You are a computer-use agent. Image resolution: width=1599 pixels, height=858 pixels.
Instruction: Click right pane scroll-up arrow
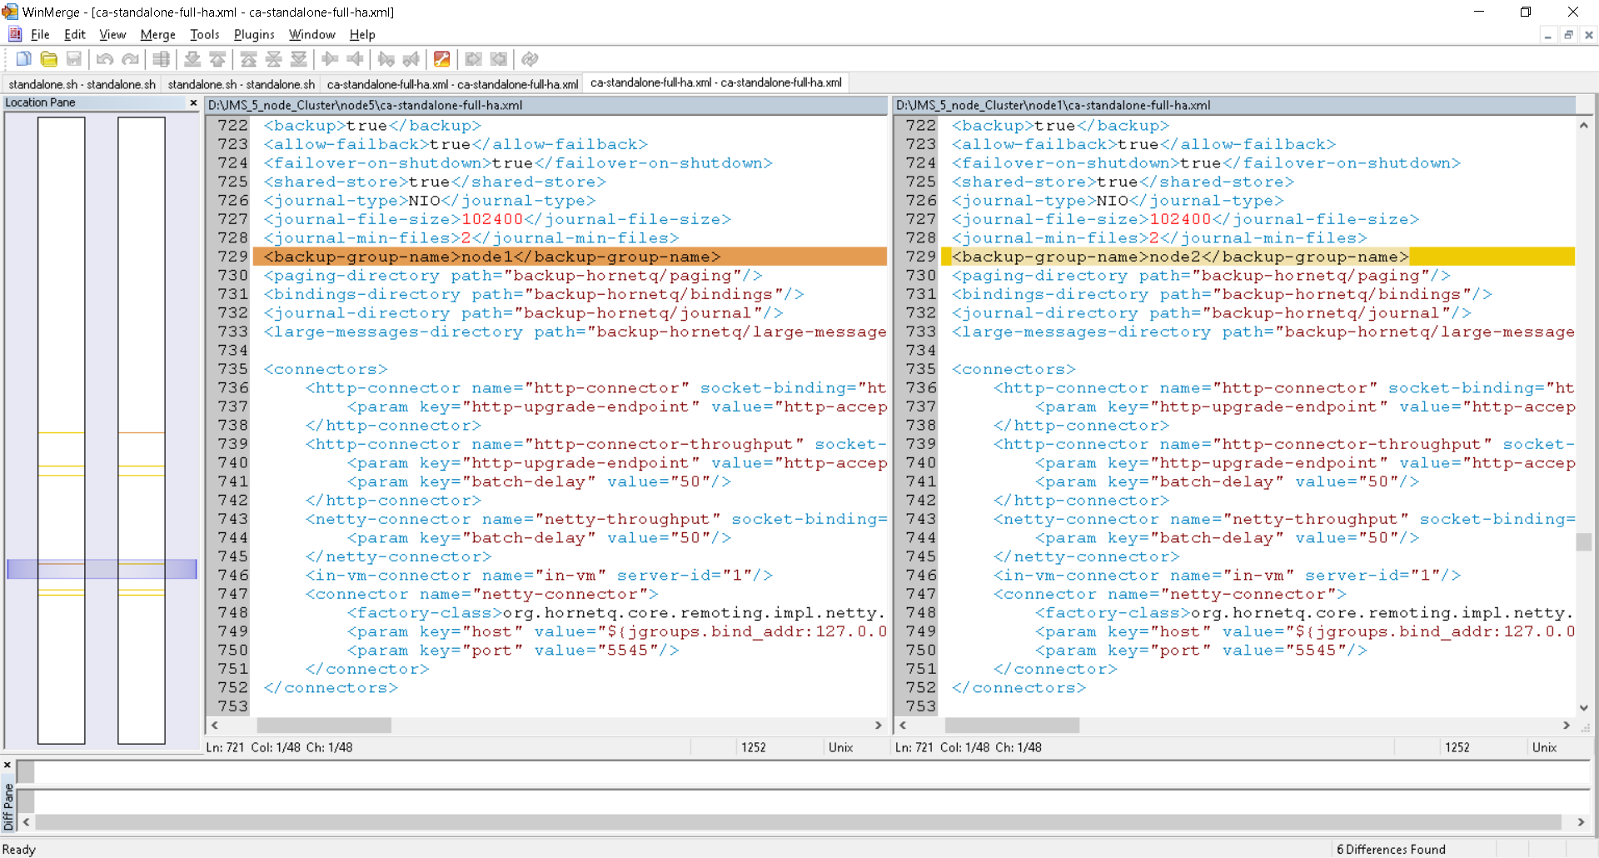coord(1584,125)
